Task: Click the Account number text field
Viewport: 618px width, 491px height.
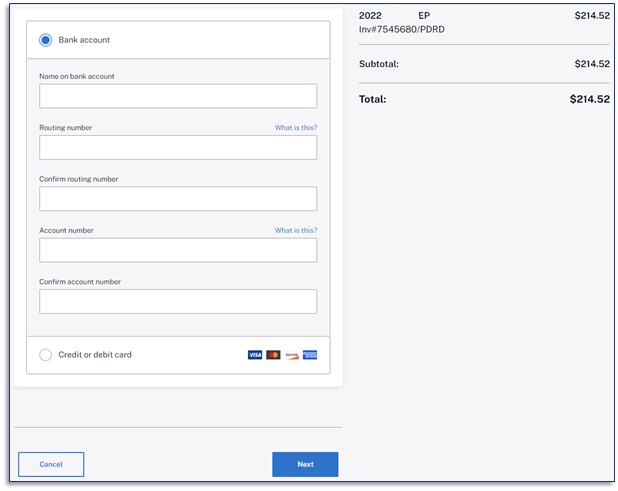Action: click(178, 250)
